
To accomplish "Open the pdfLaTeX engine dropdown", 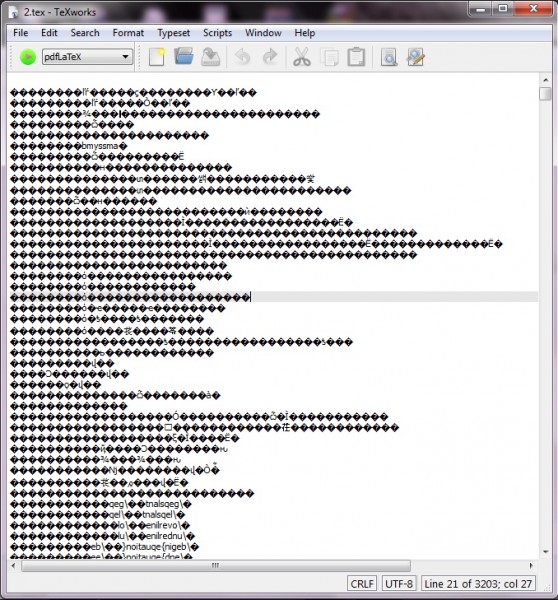I will coord(87,57).
